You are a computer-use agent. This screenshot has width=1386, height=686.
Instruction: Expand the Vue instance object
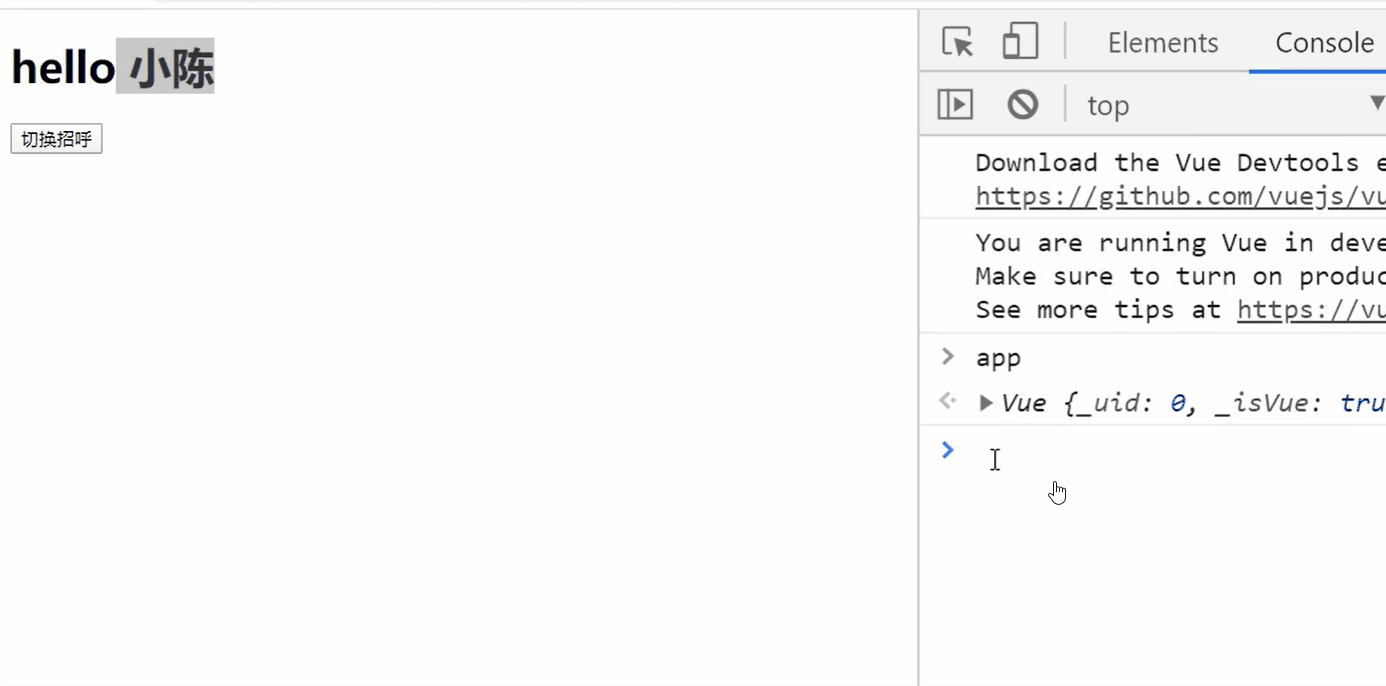(986, 402)
